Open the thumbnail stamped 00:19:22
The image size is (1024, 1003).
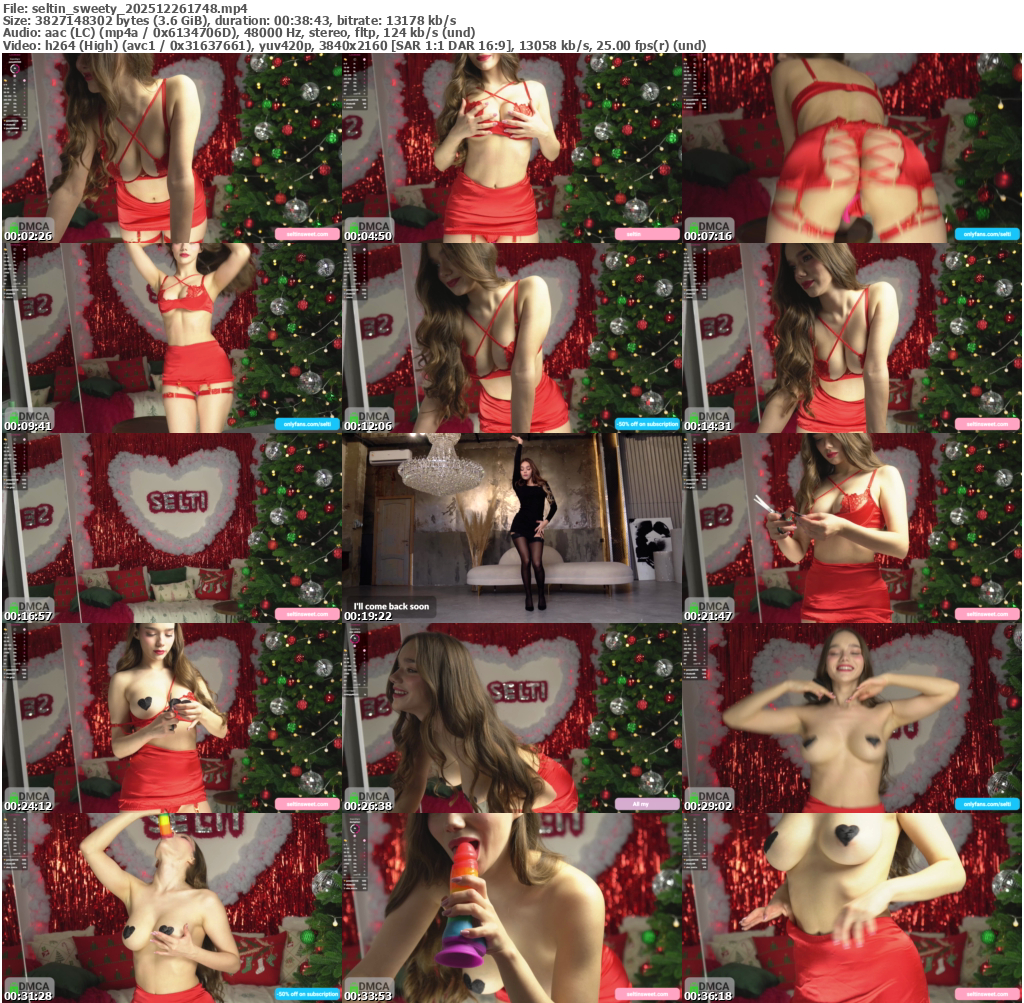(x=511, y=528)
